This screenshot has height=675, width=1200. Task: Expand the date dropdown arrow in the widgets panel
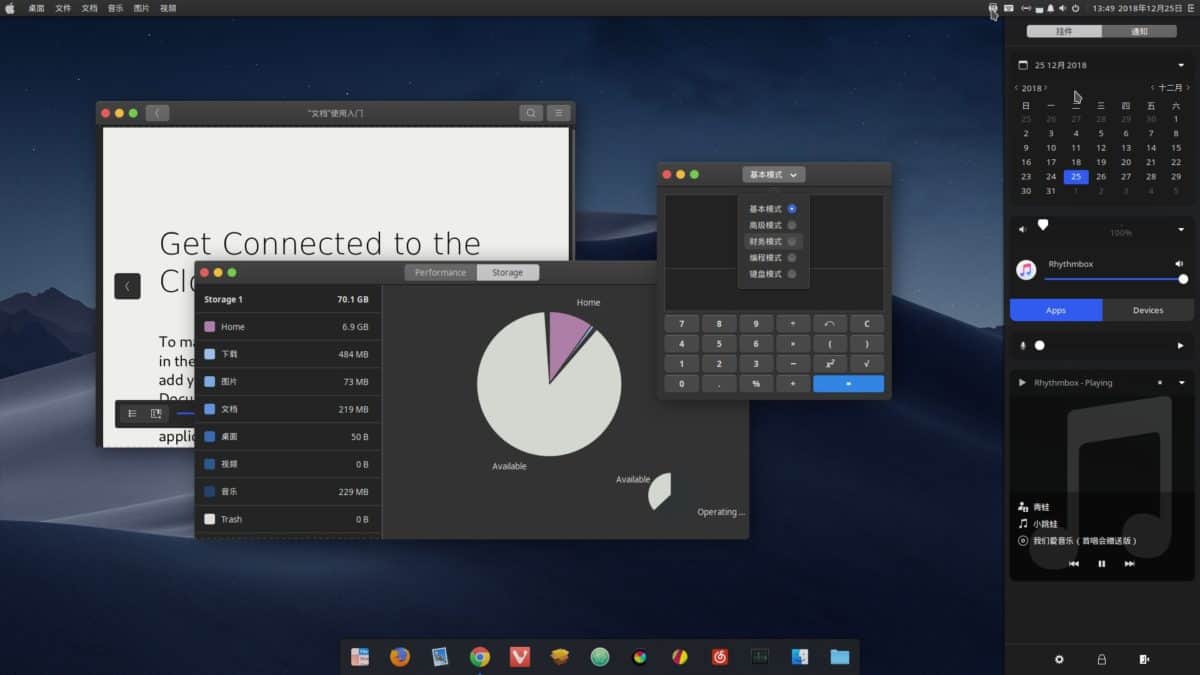click(1181, 64)
